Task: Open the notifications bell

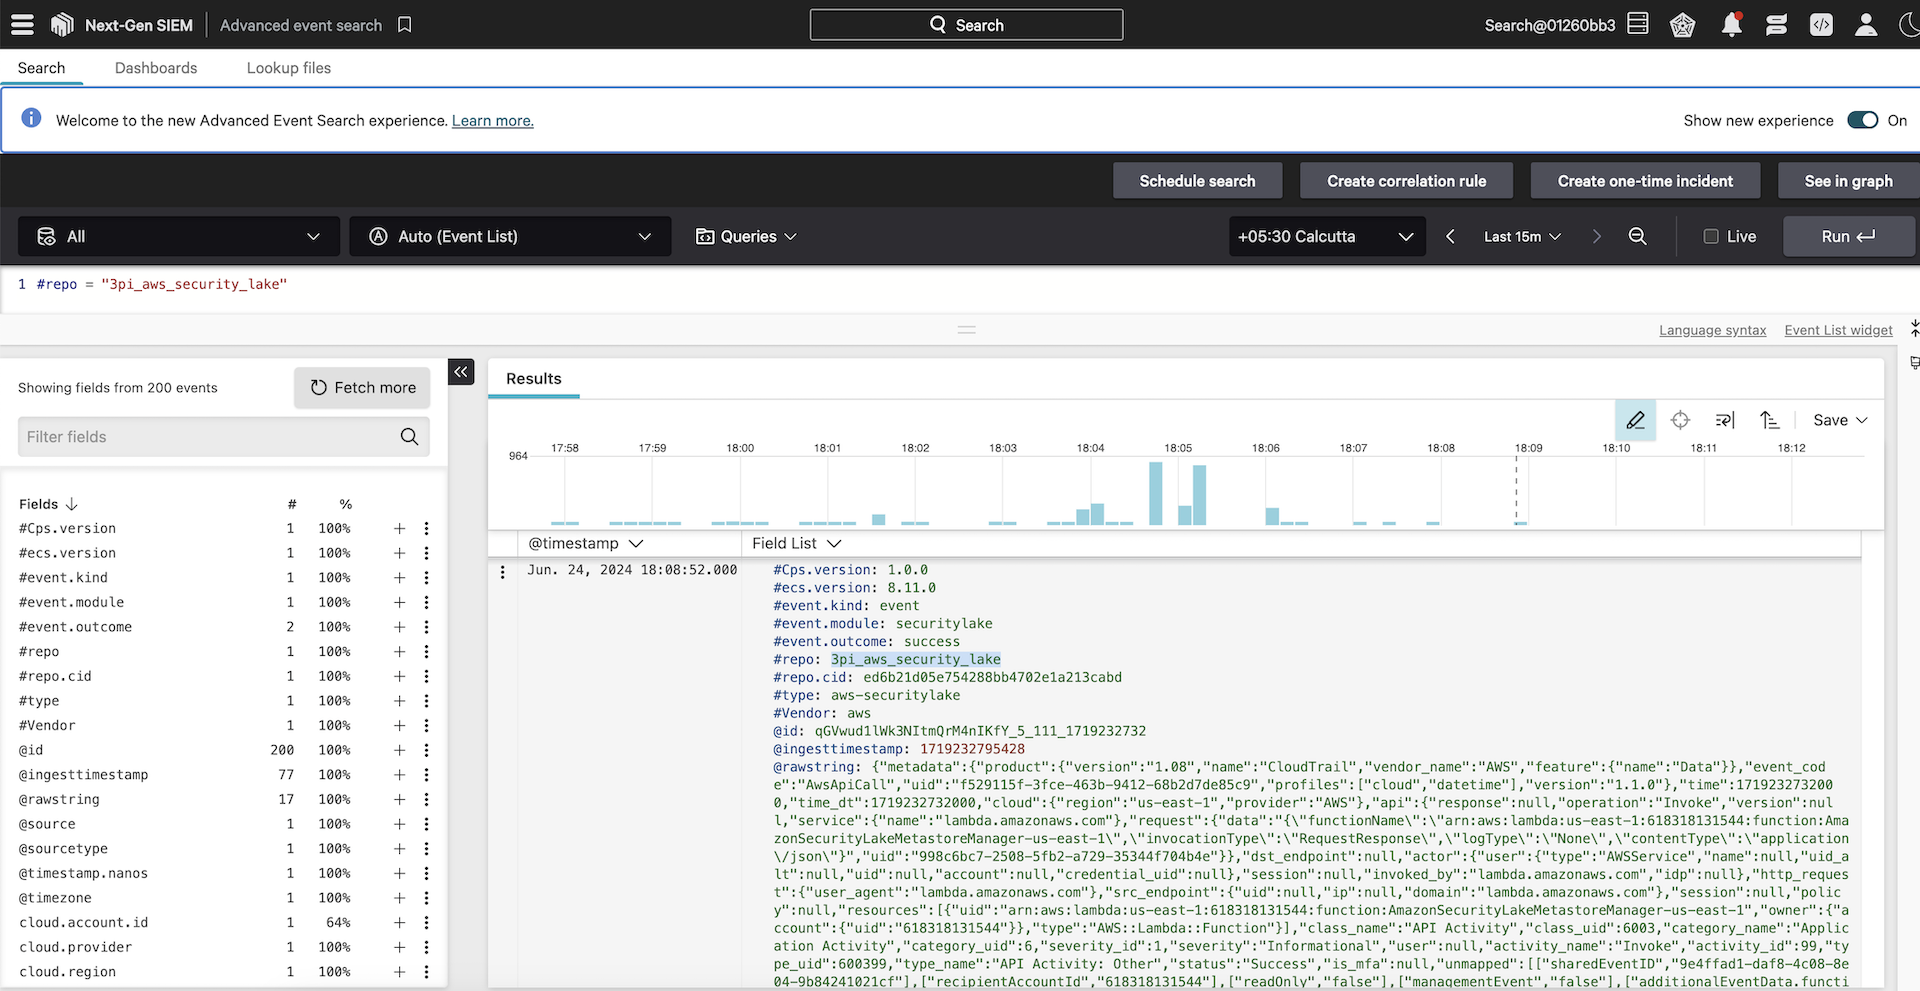Action: (1731, 25)
